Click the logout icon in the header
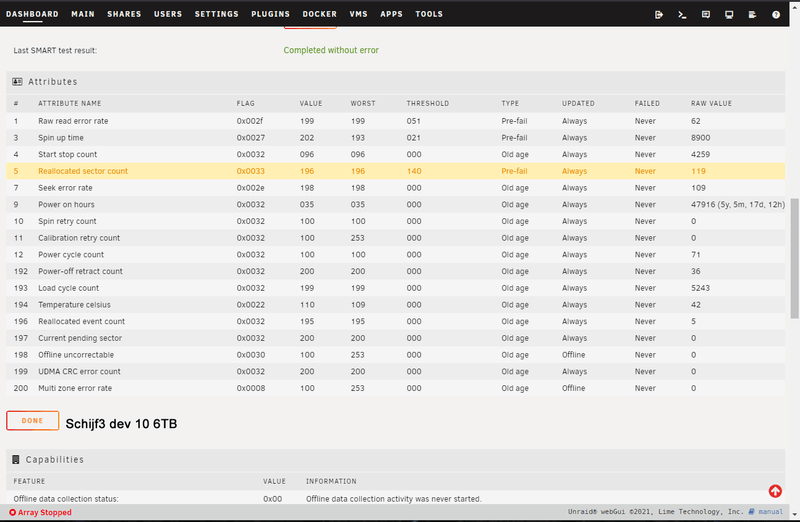 point(659,15)
